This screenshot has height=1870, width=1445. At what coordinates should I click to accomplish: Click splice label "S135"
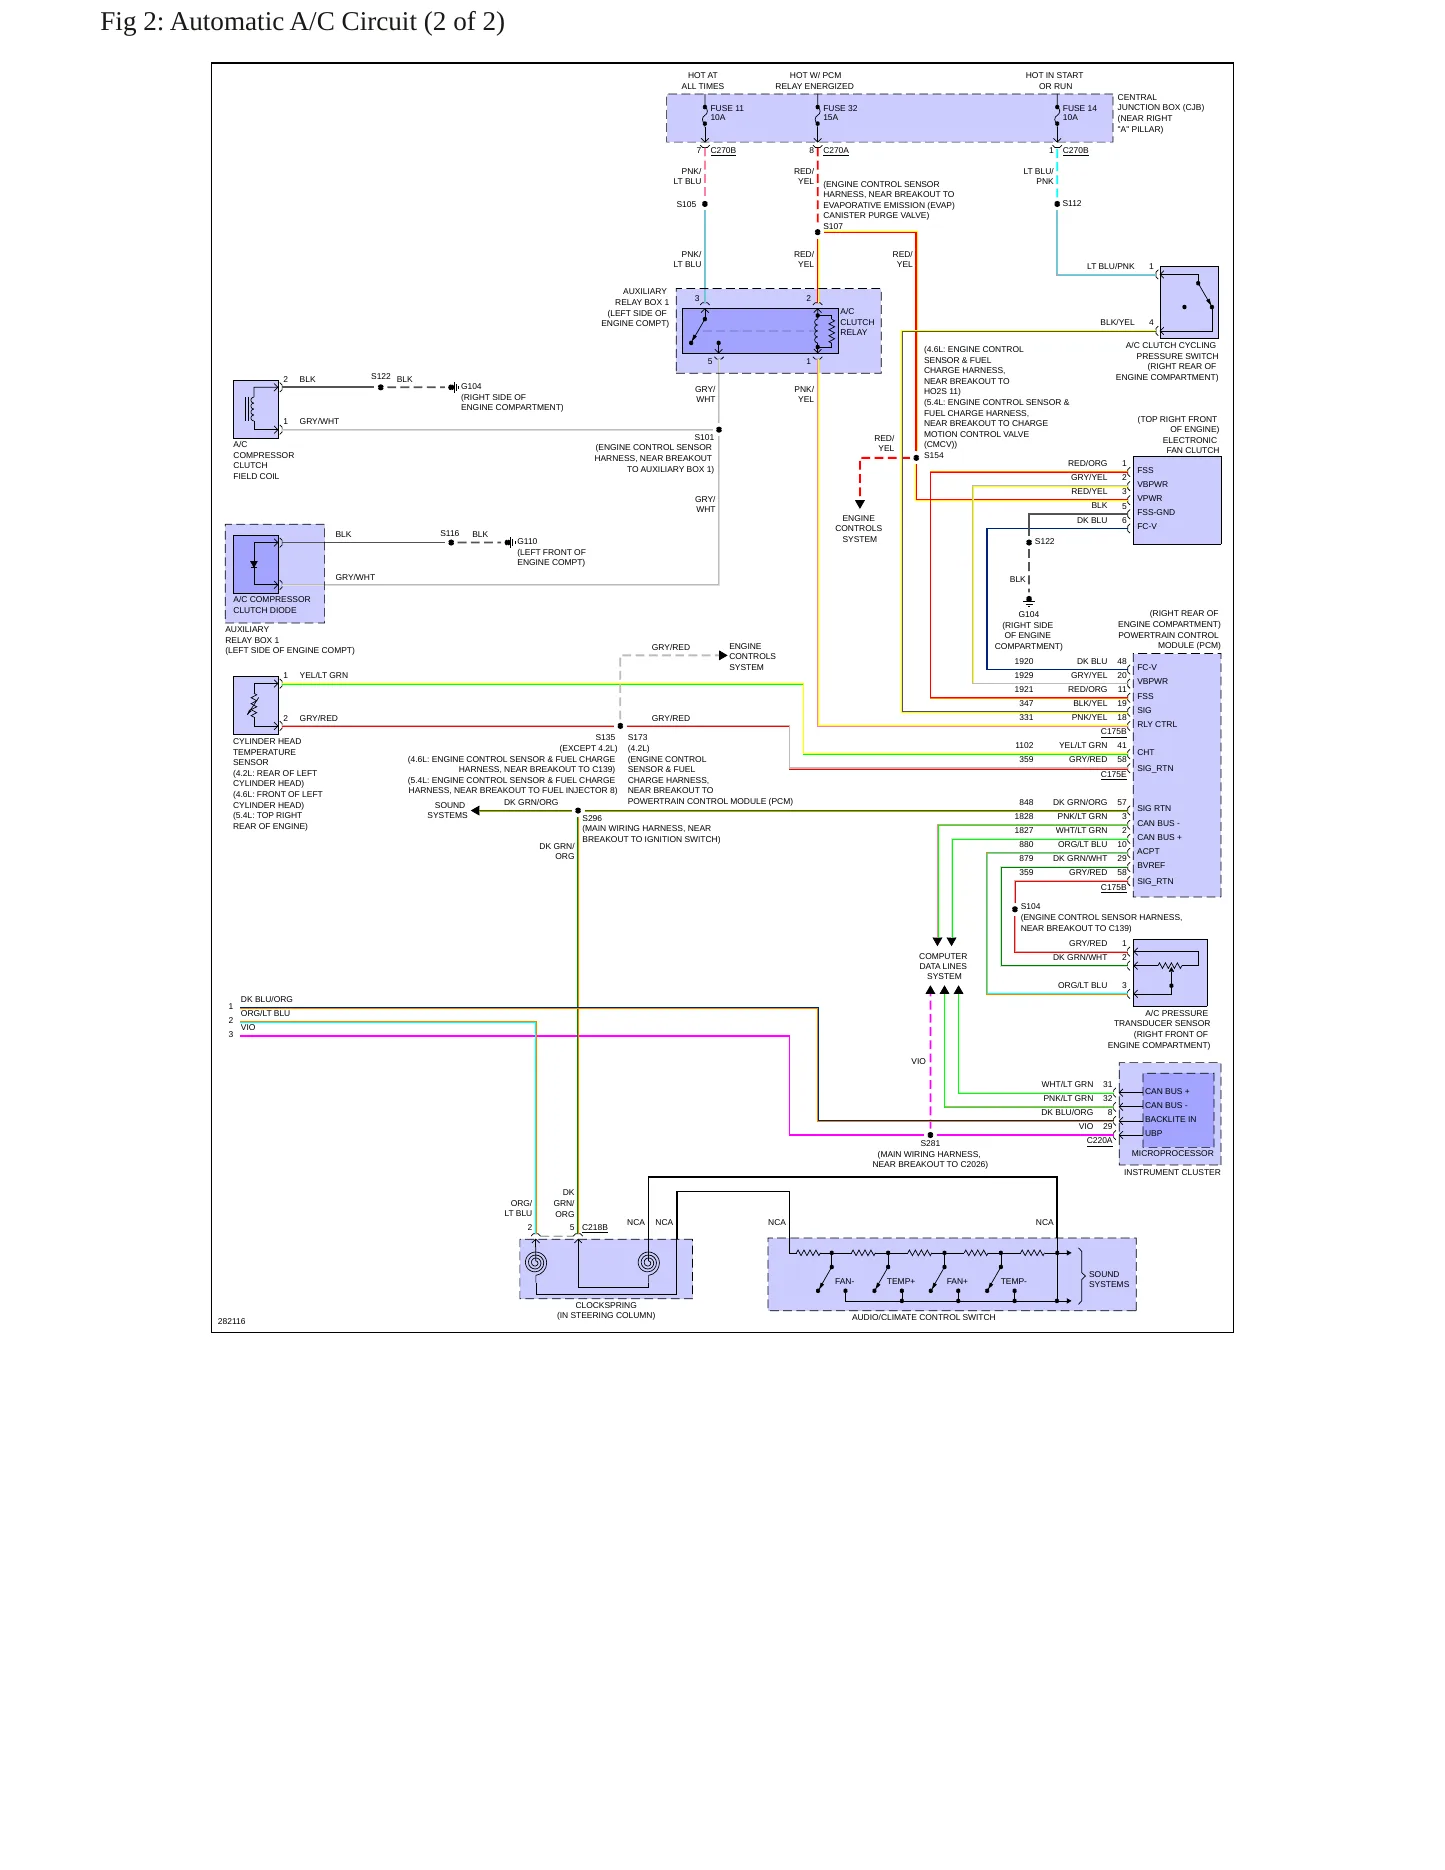tap(605, 737)
